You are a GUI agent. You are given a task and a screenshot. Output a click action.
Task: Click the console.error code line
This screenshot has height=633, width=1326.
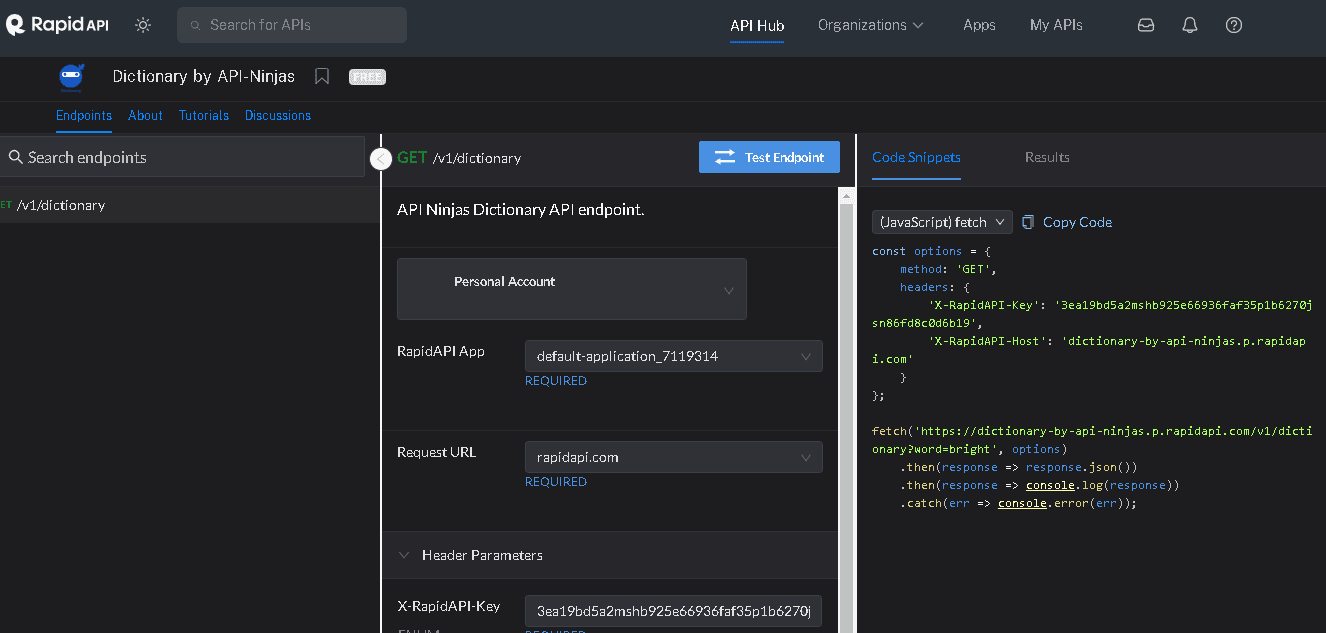tap(1018, 503)
